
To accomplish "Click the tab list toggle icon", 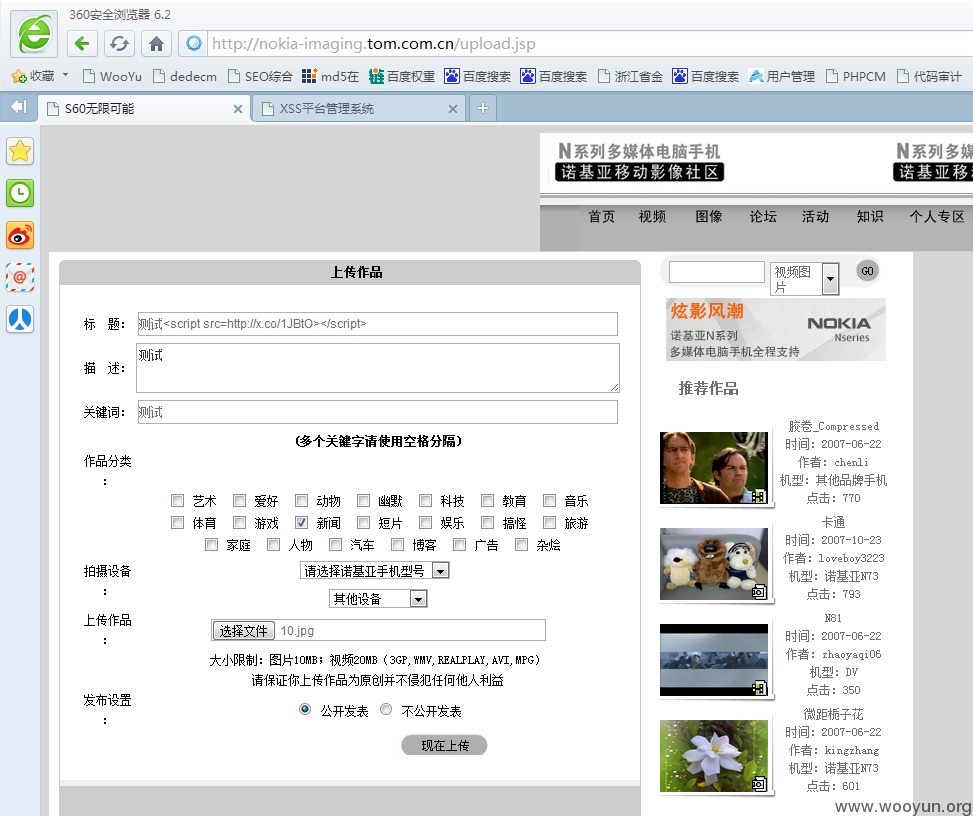I will click(19, 107).
